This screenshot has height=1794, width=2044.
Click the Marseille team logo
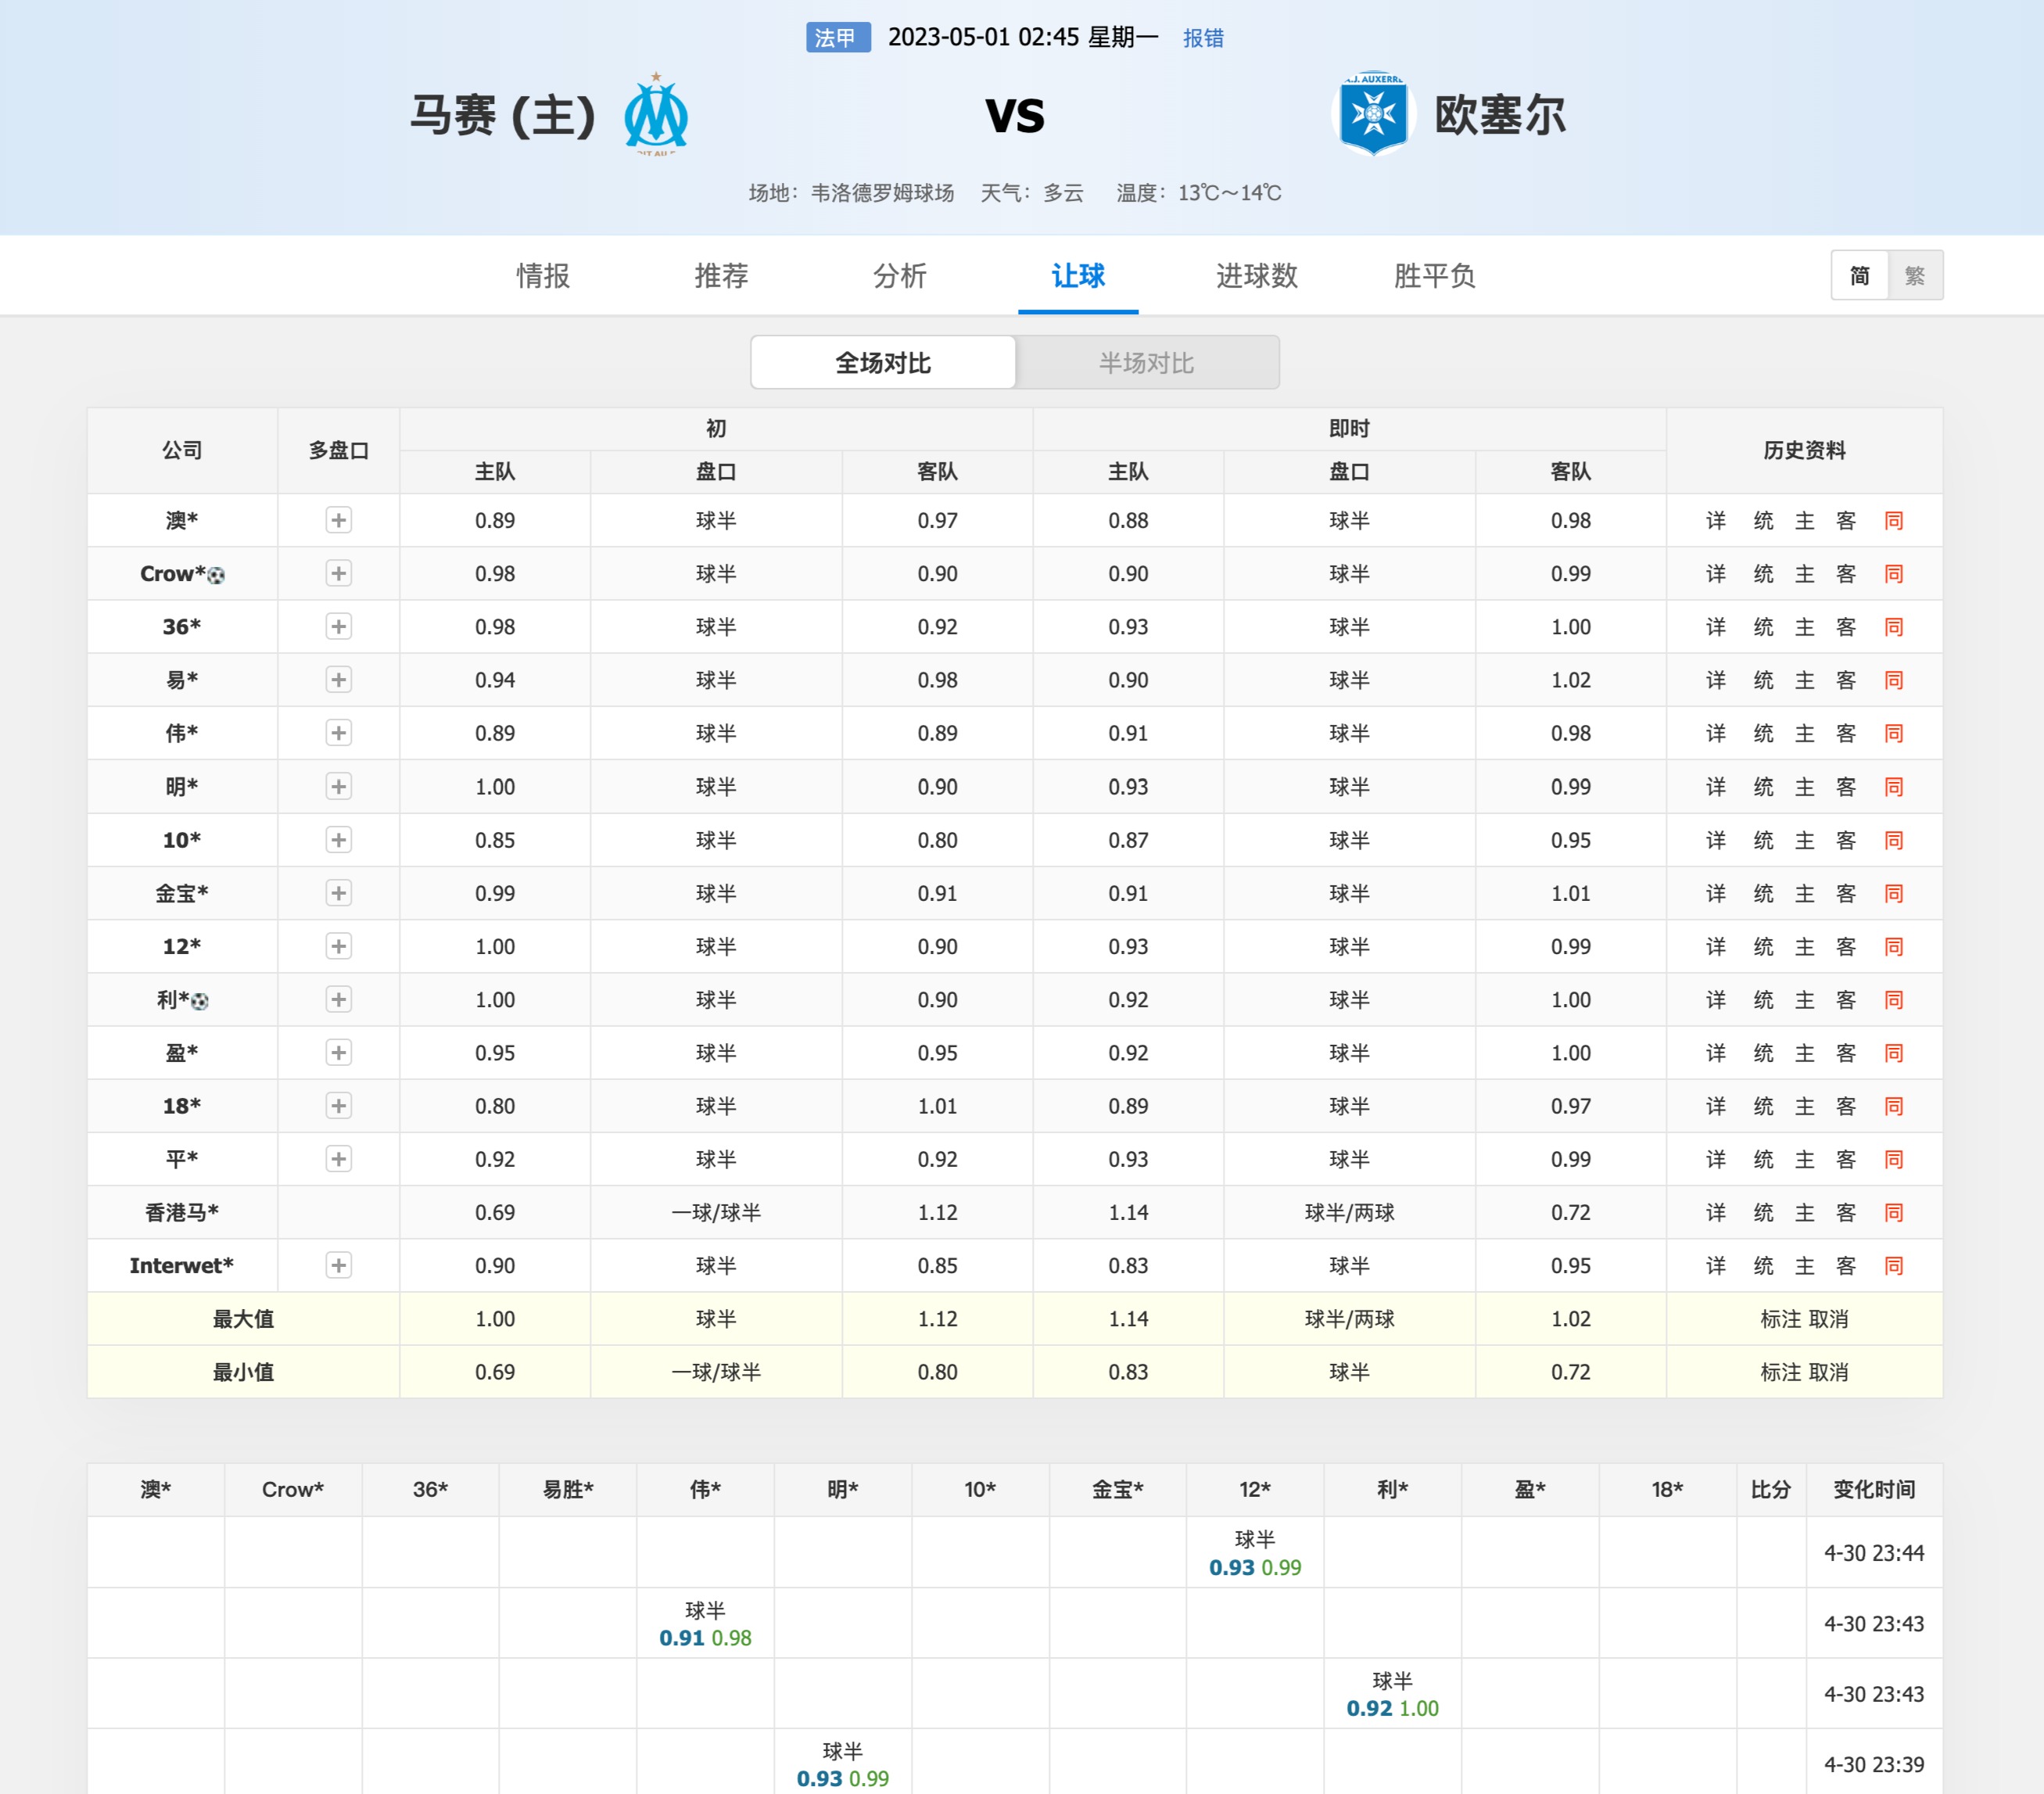click(656, 114)
